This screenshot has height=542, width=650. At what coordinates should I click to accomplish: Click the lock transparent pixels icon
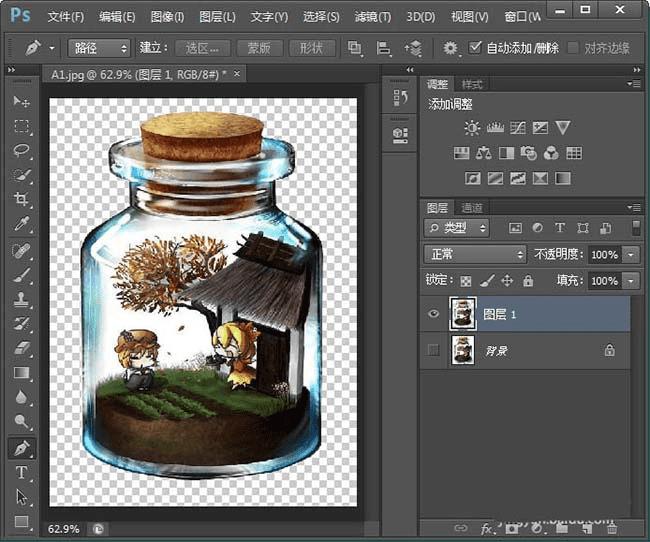tap(466, 281)
